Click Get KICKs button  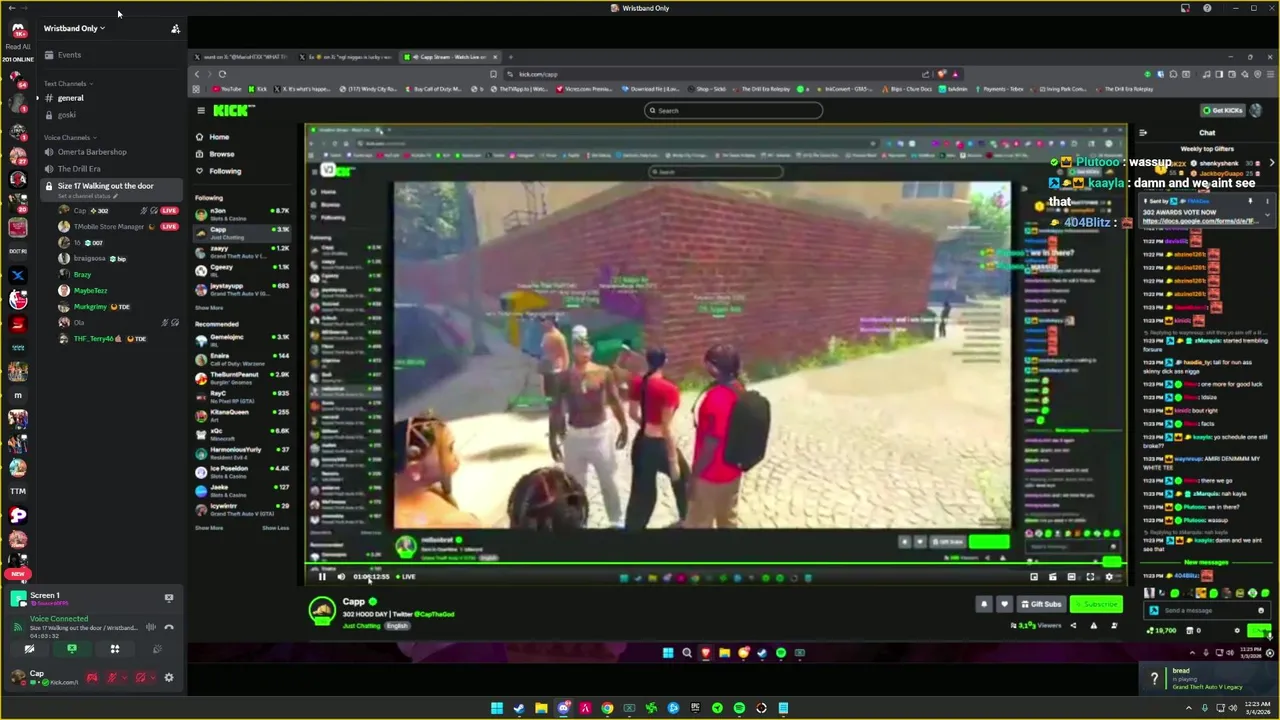pyautogui.click(x=1222, y=111)
